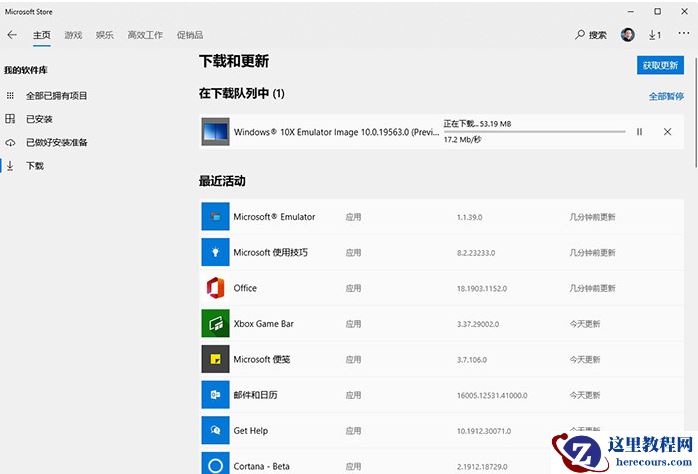Click the download arrow icon beside 下载
Viewport: 698px width, 474px height.
[x=10, y=166]
